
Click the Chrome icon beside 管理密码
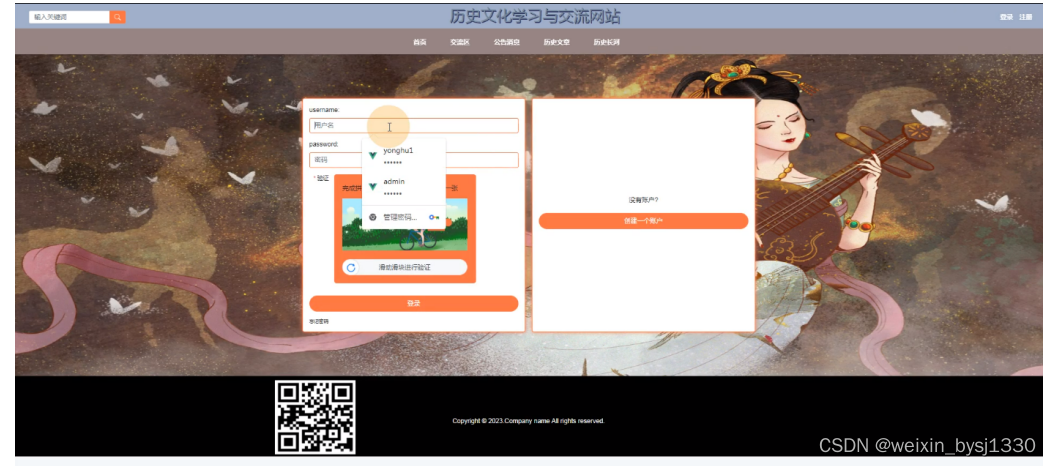(372, 217)
